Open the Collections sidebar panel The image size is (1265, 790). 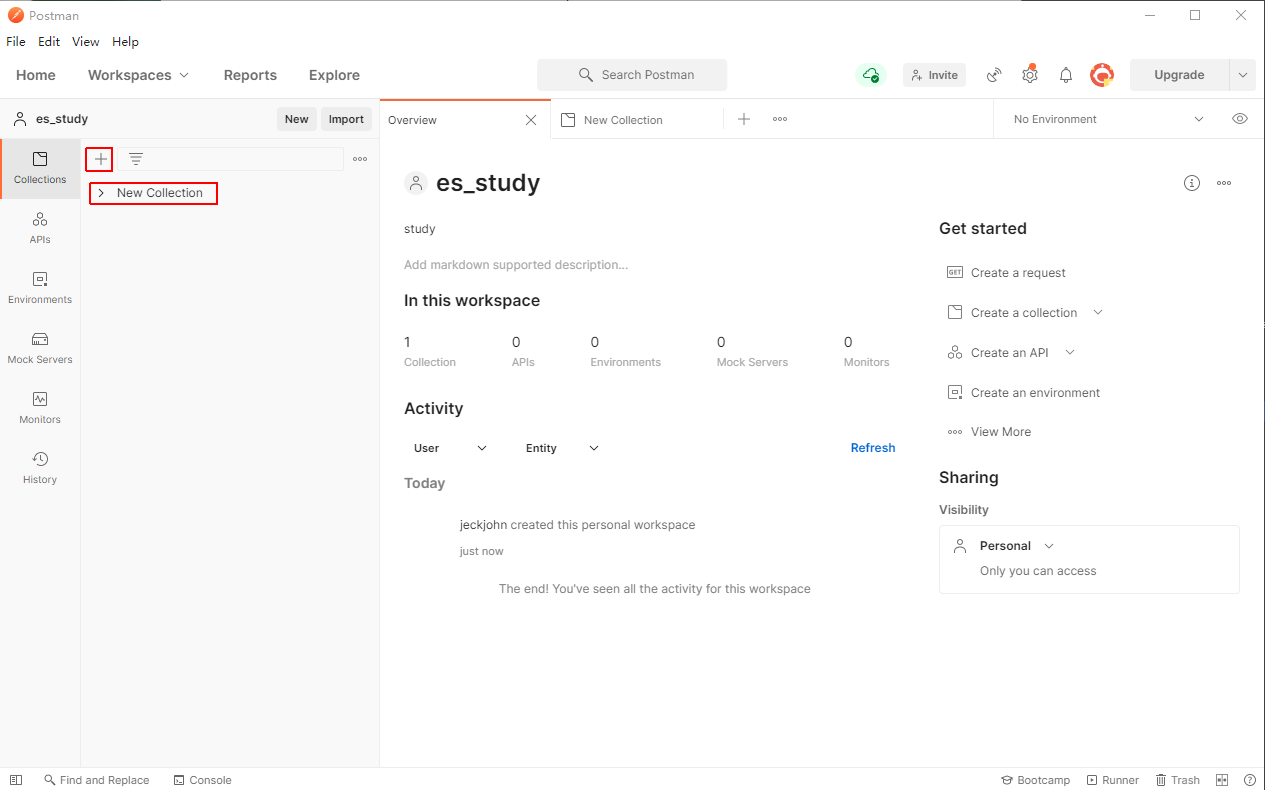(x=40, y=168)
